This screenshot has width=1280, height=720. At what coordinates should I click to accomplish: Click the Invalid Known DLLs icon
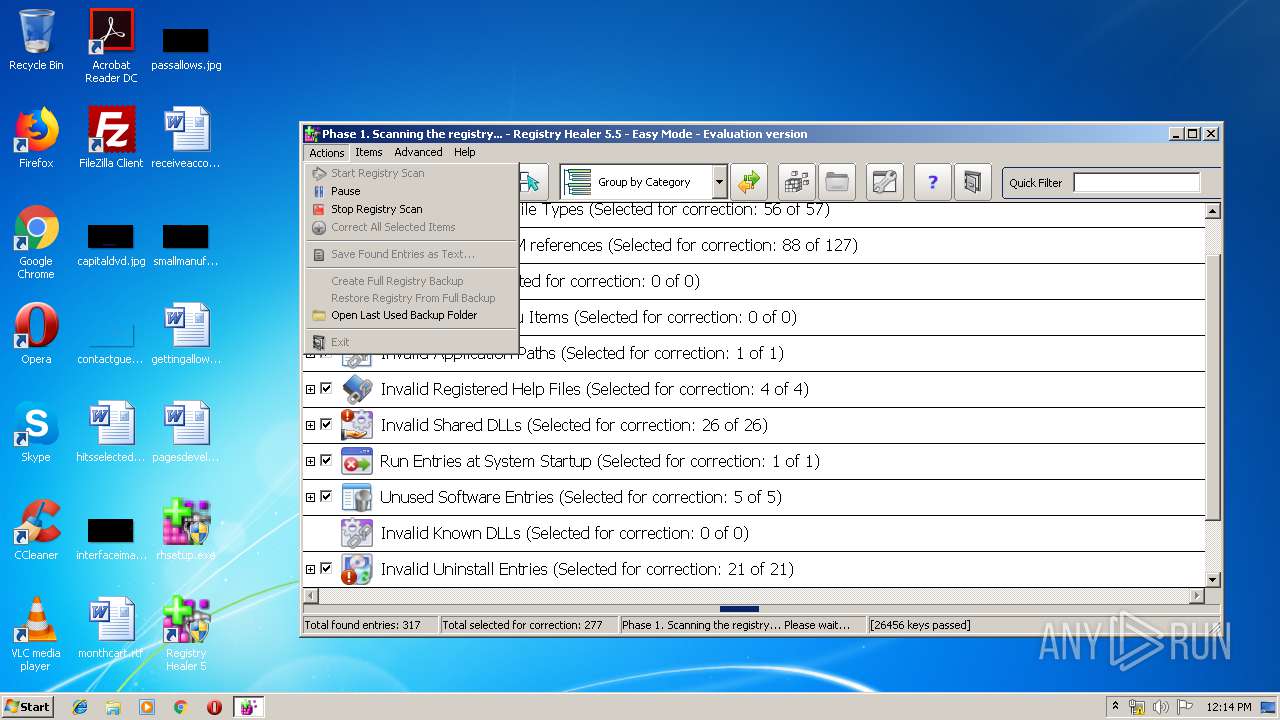(357, 533)
